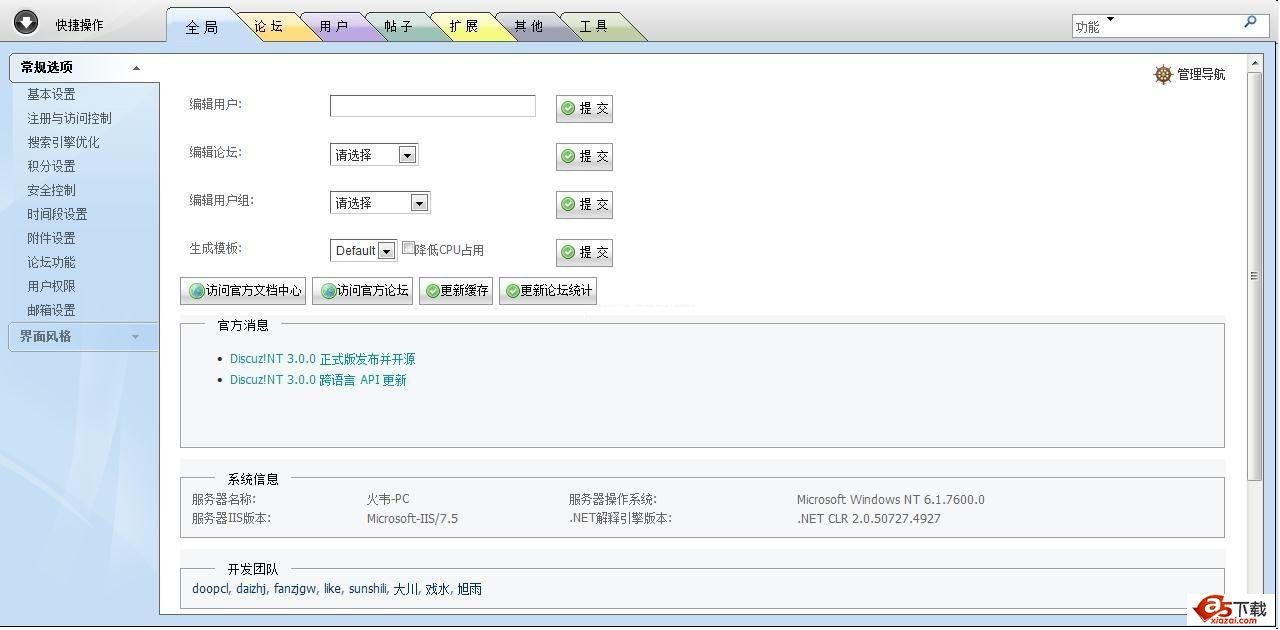Image resolution: width=1280 pixels, height=630 pixels.
Task: Click the top-right search input box
Action: pyautogui.click(x=1170, y=27)
